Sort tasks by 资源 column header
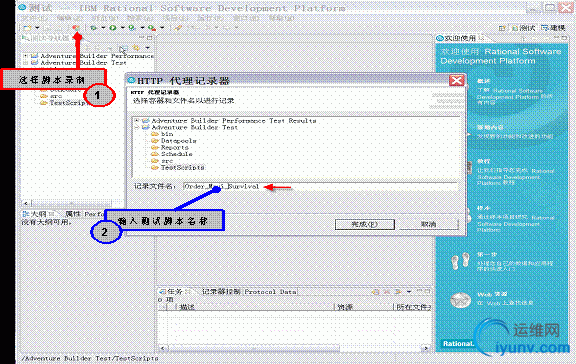Viewport: 576px width, 364px height. [x=365, y=307]
